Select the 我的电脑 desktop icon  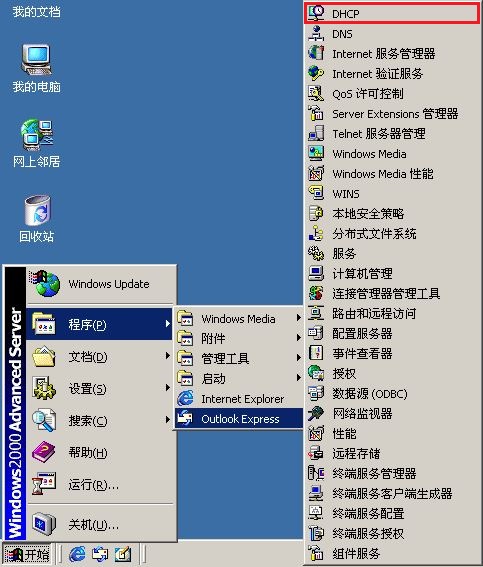click(36, 68)
